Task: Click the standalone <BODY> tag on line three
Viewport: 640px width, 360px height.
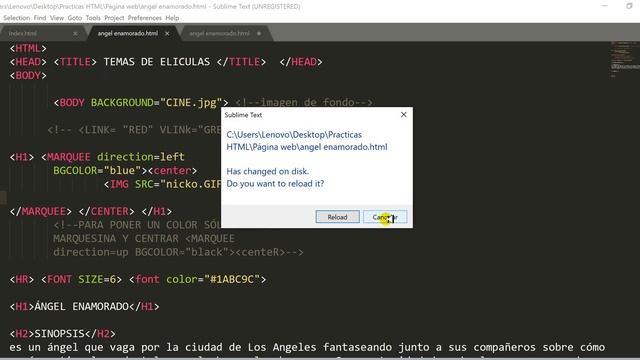Action: tap(28, 76)
